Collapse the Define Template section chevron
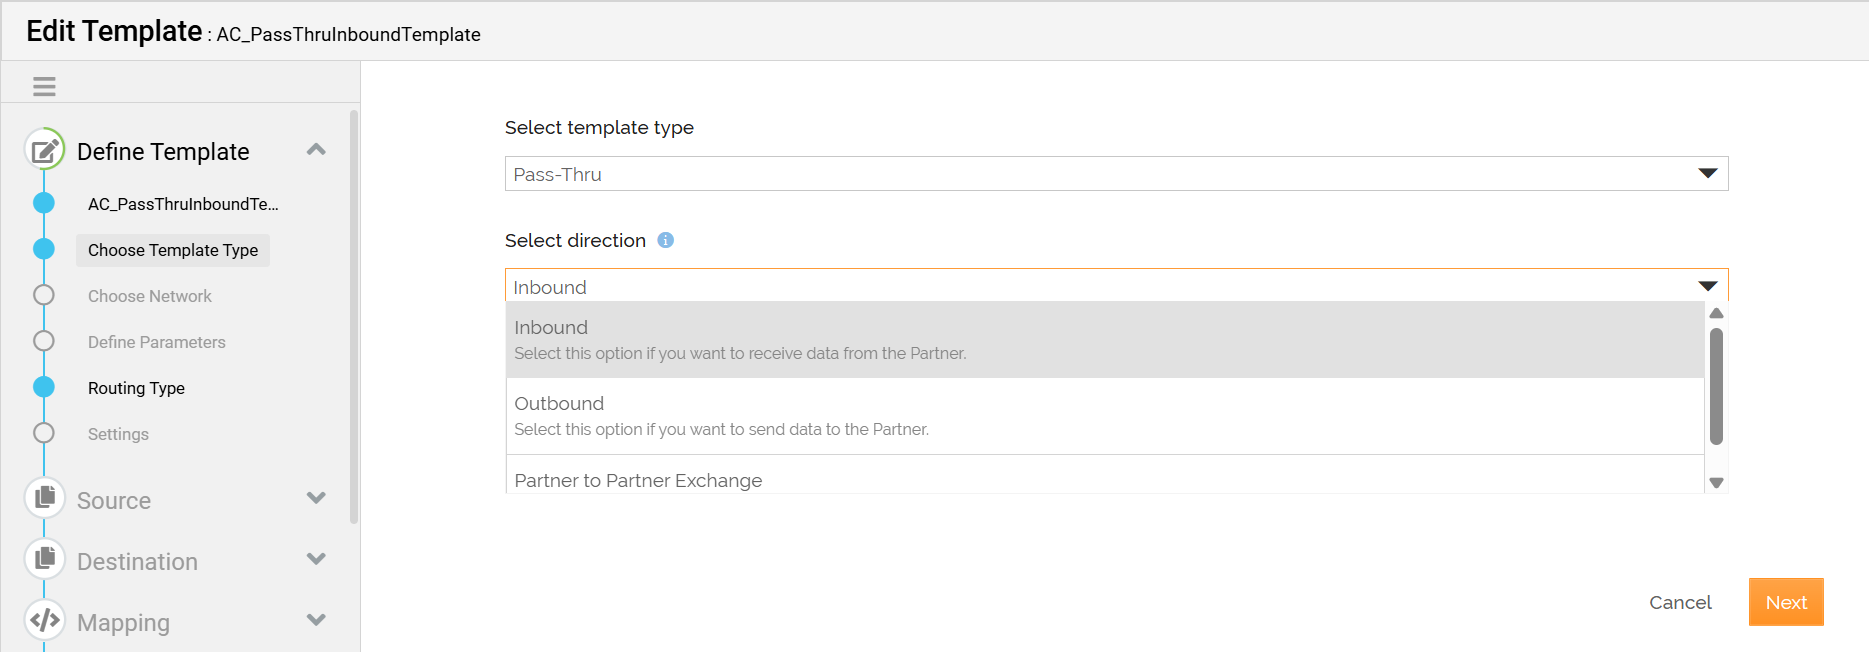Image resolution: width=1869 pixels, height=652 pixels. coord(316,150)
